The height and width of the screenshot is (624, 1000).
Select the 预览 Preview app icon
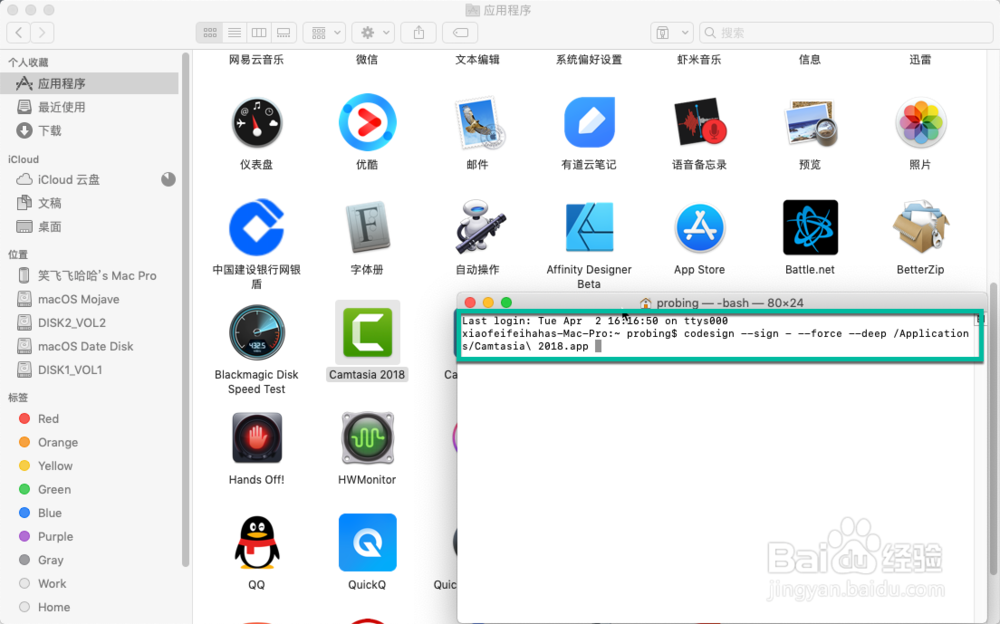(x=810, y=123)
